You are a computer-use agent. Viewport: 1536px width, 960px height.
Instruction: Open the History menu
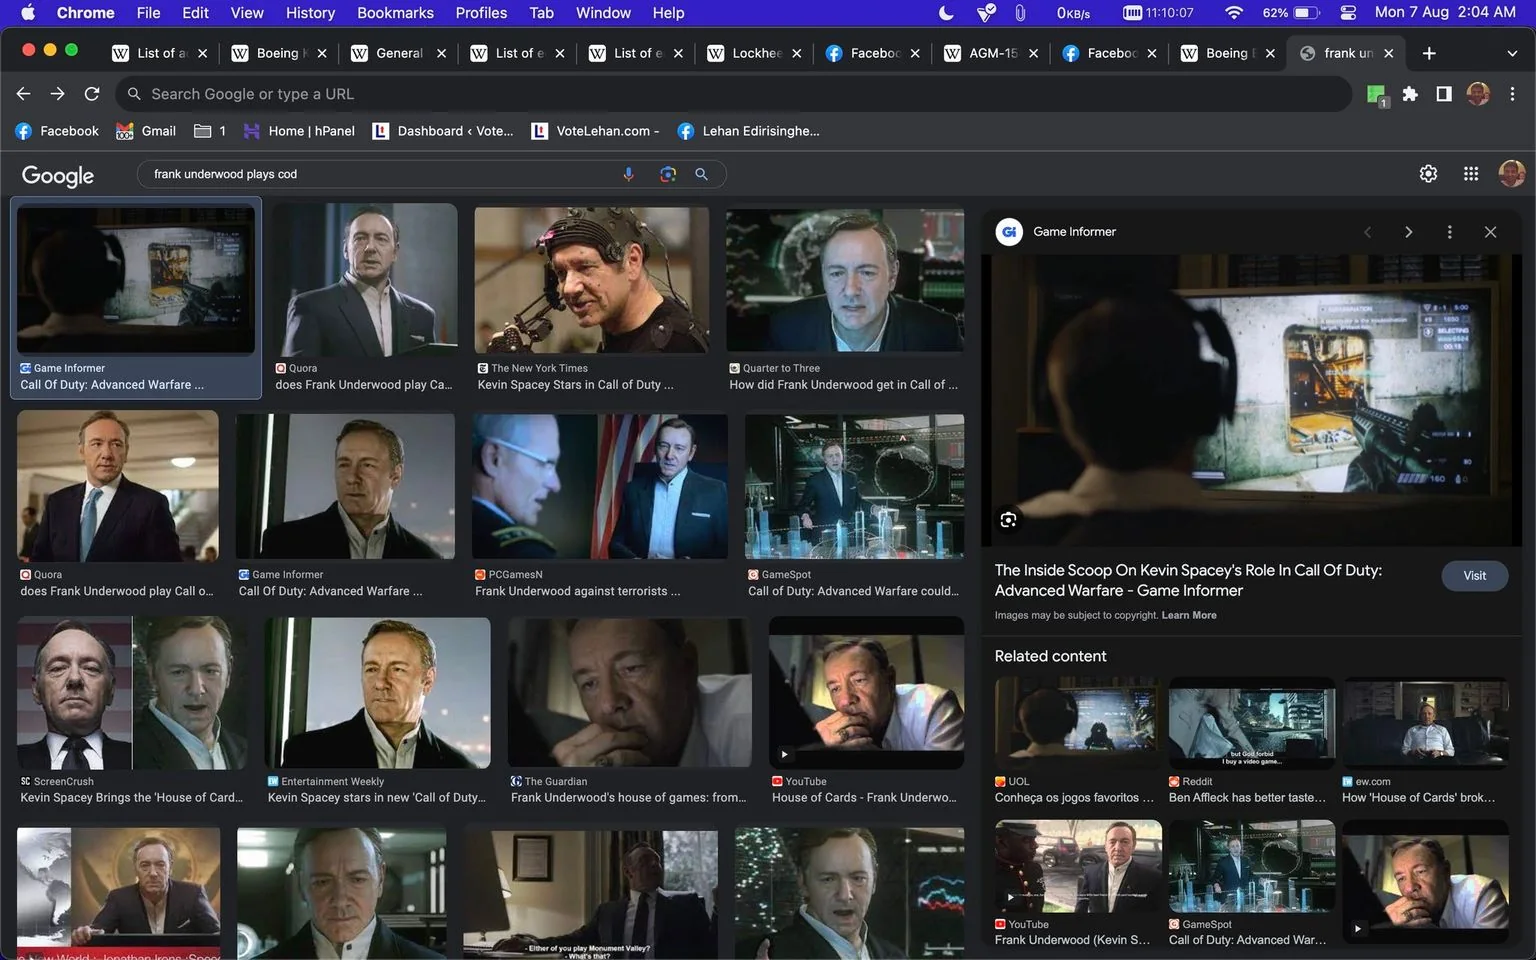tap(310, 13)
